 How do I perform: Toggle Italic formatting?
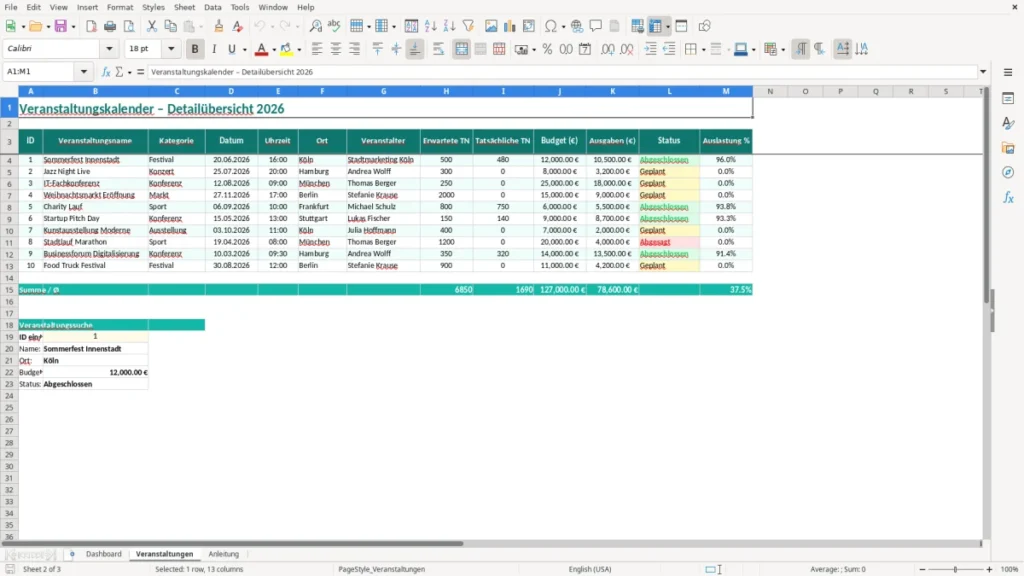(214, 49)
